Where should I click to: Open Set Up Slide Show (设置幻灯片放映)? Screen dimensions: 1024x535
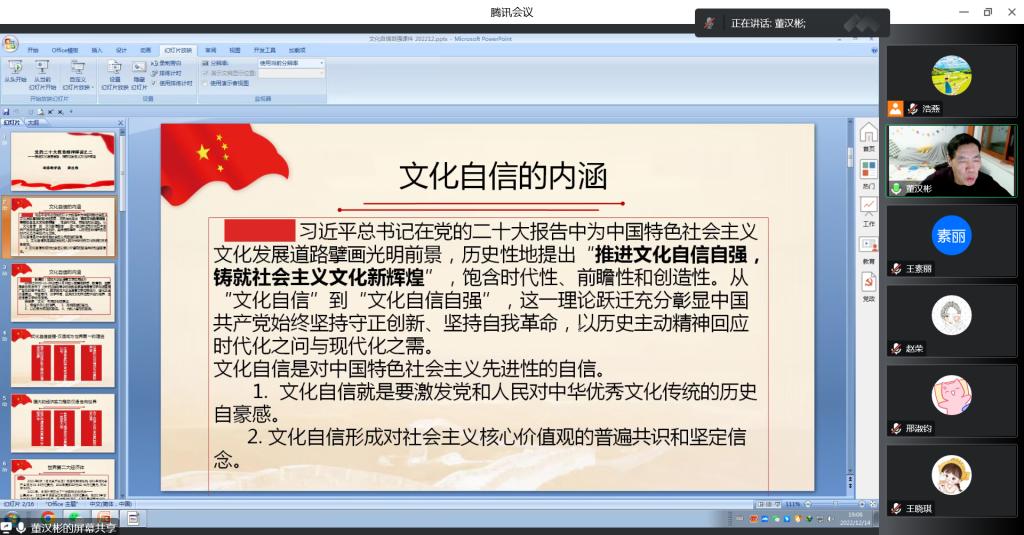click(x=114, y=74)
